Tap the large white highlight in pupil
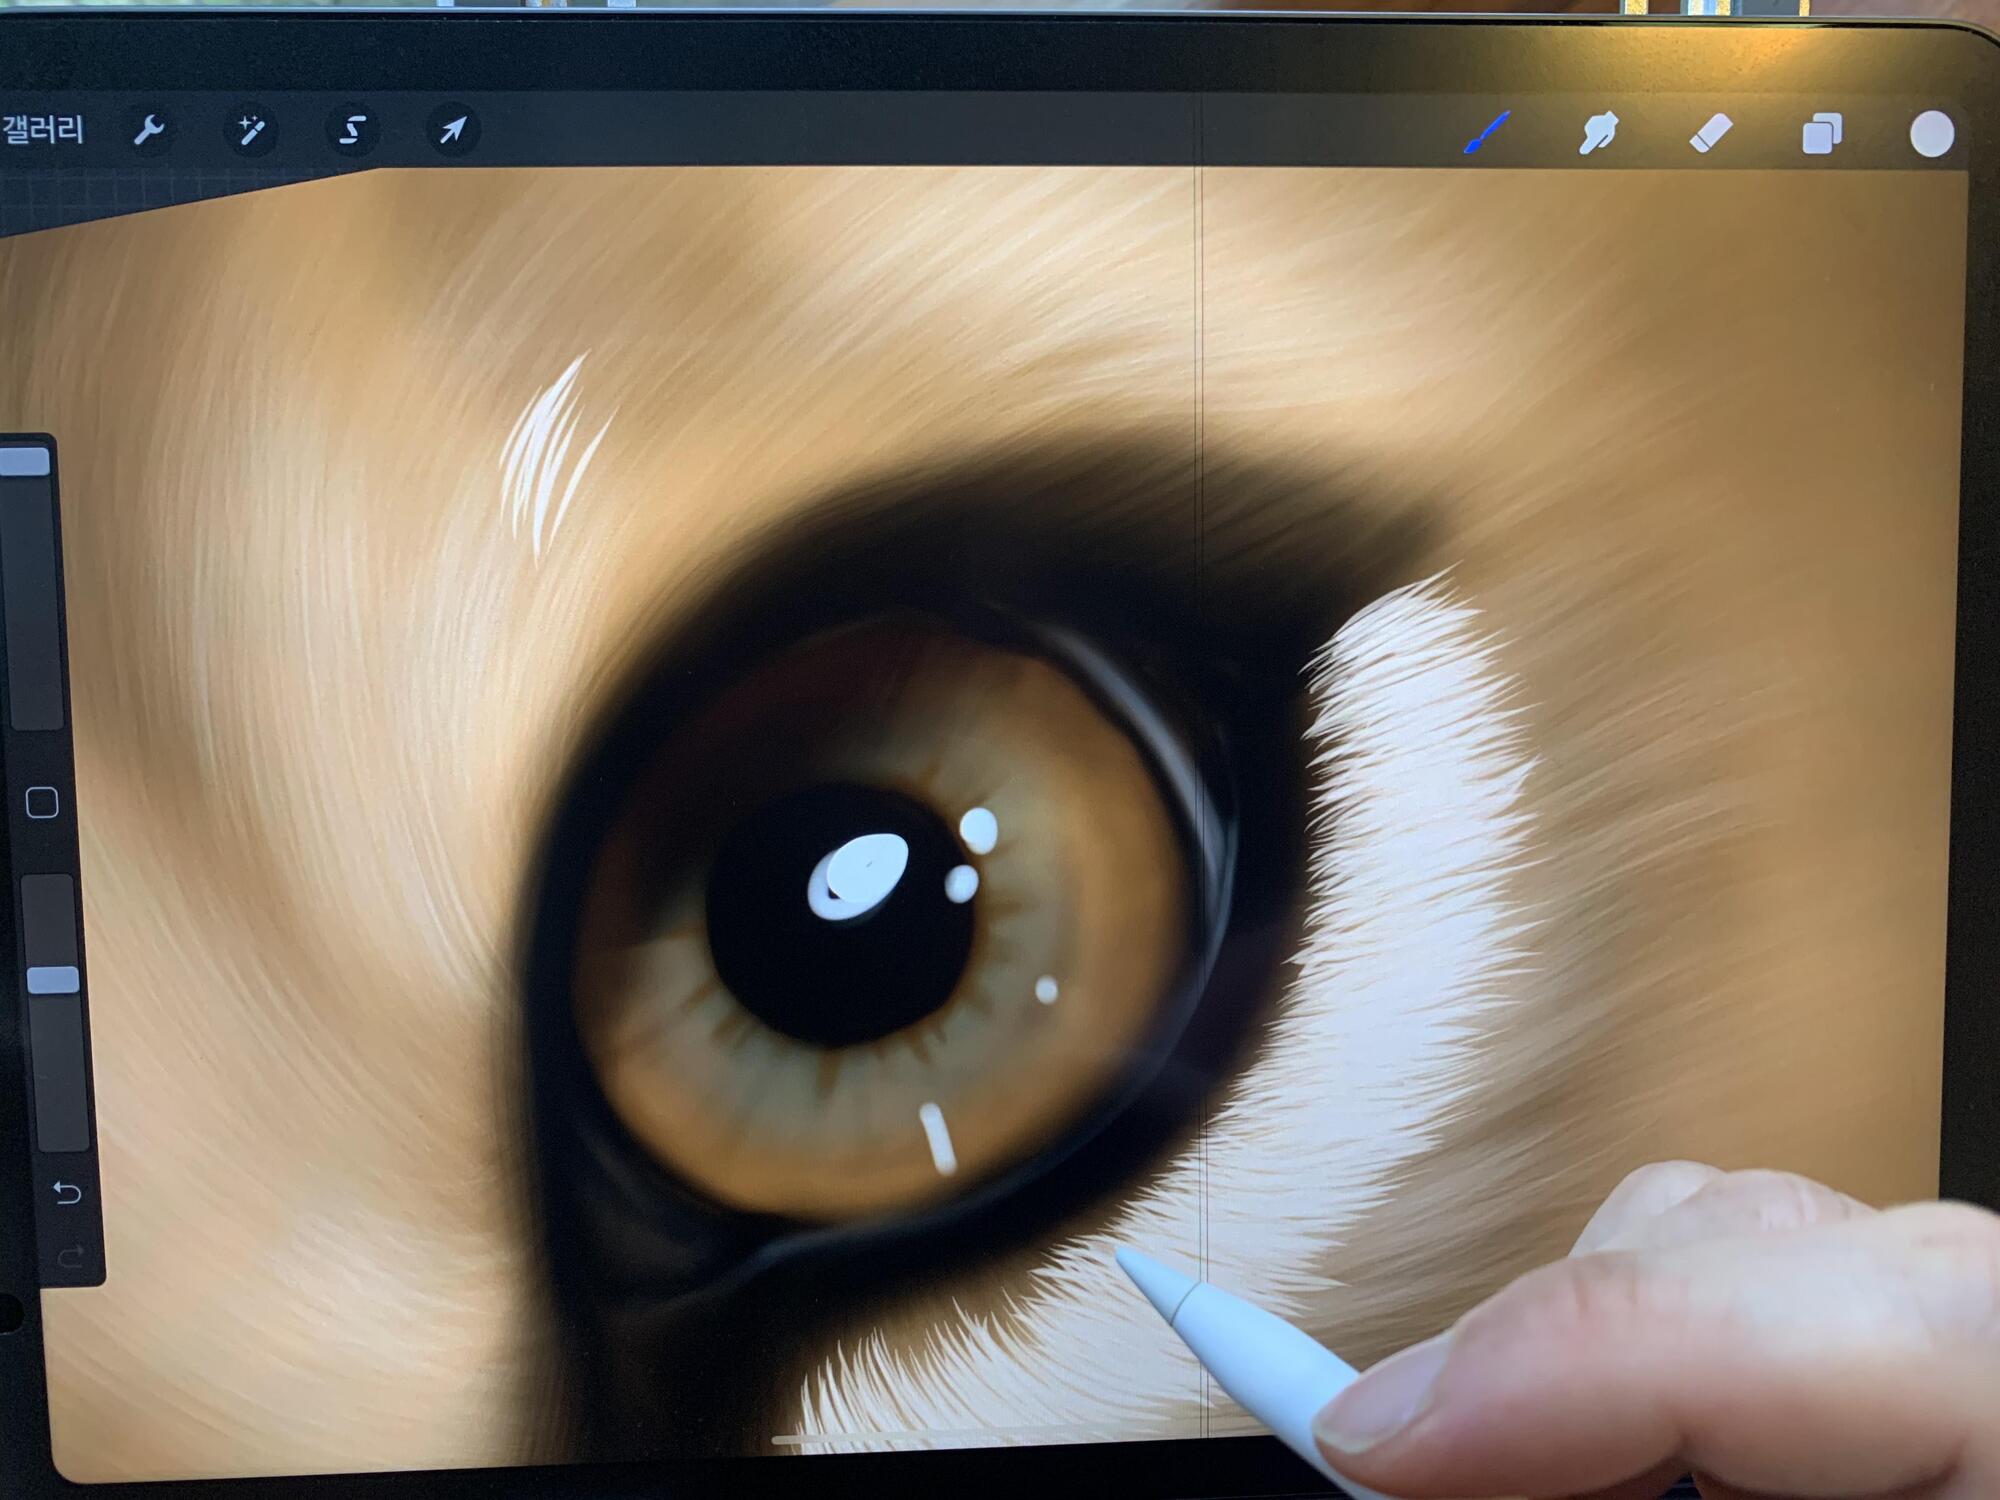 (860, 875)
